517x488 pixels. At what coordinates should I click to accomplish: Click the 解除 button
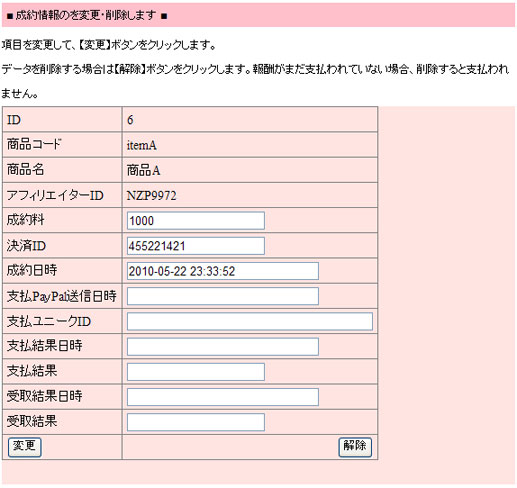click(x=355, y=447)
